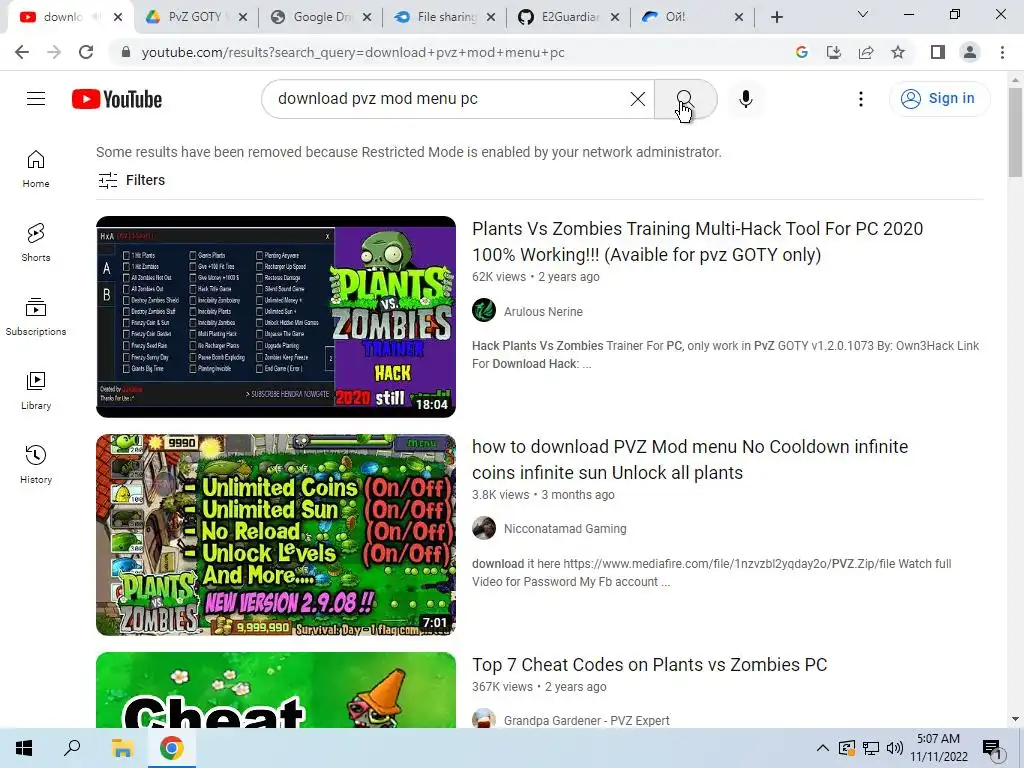
Task: Open Top 7 Cheat Codes video title
Action: [x=650, y=665]
